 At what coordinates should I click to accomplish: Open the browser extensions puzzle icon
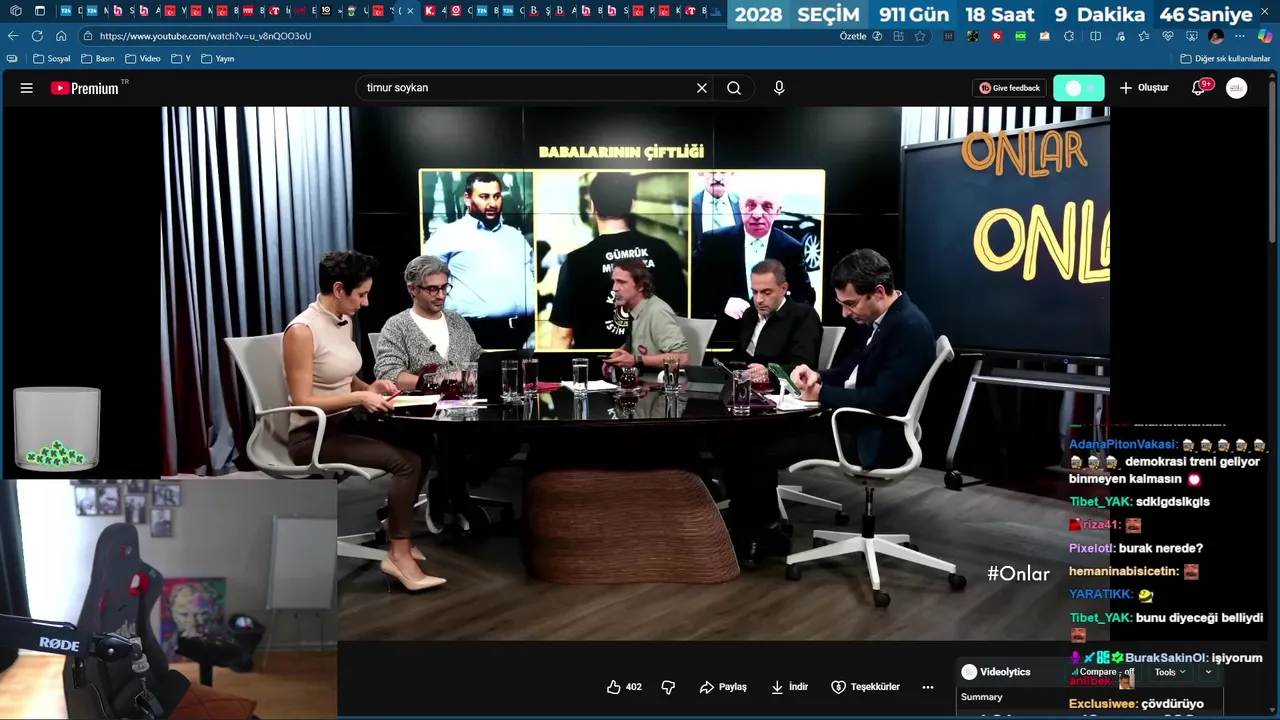point(1069,36)
